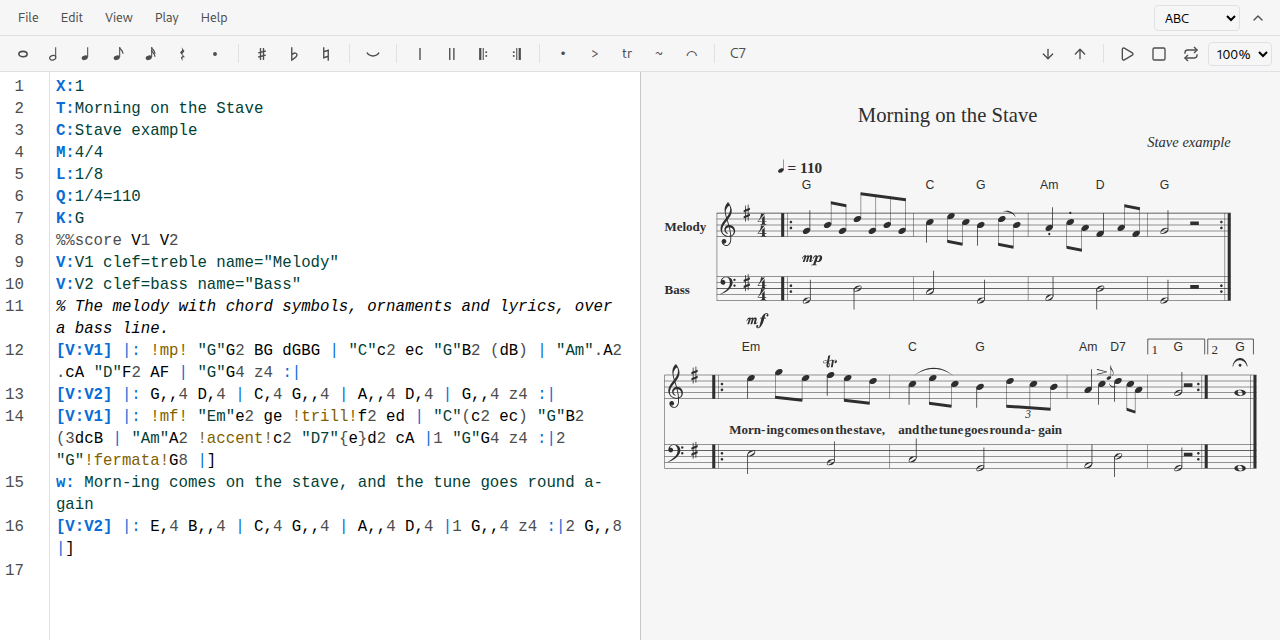This screenshot has height=640, width=1280.
Task: Open the 100% zoom dropdown
Action: (1240, 54)
